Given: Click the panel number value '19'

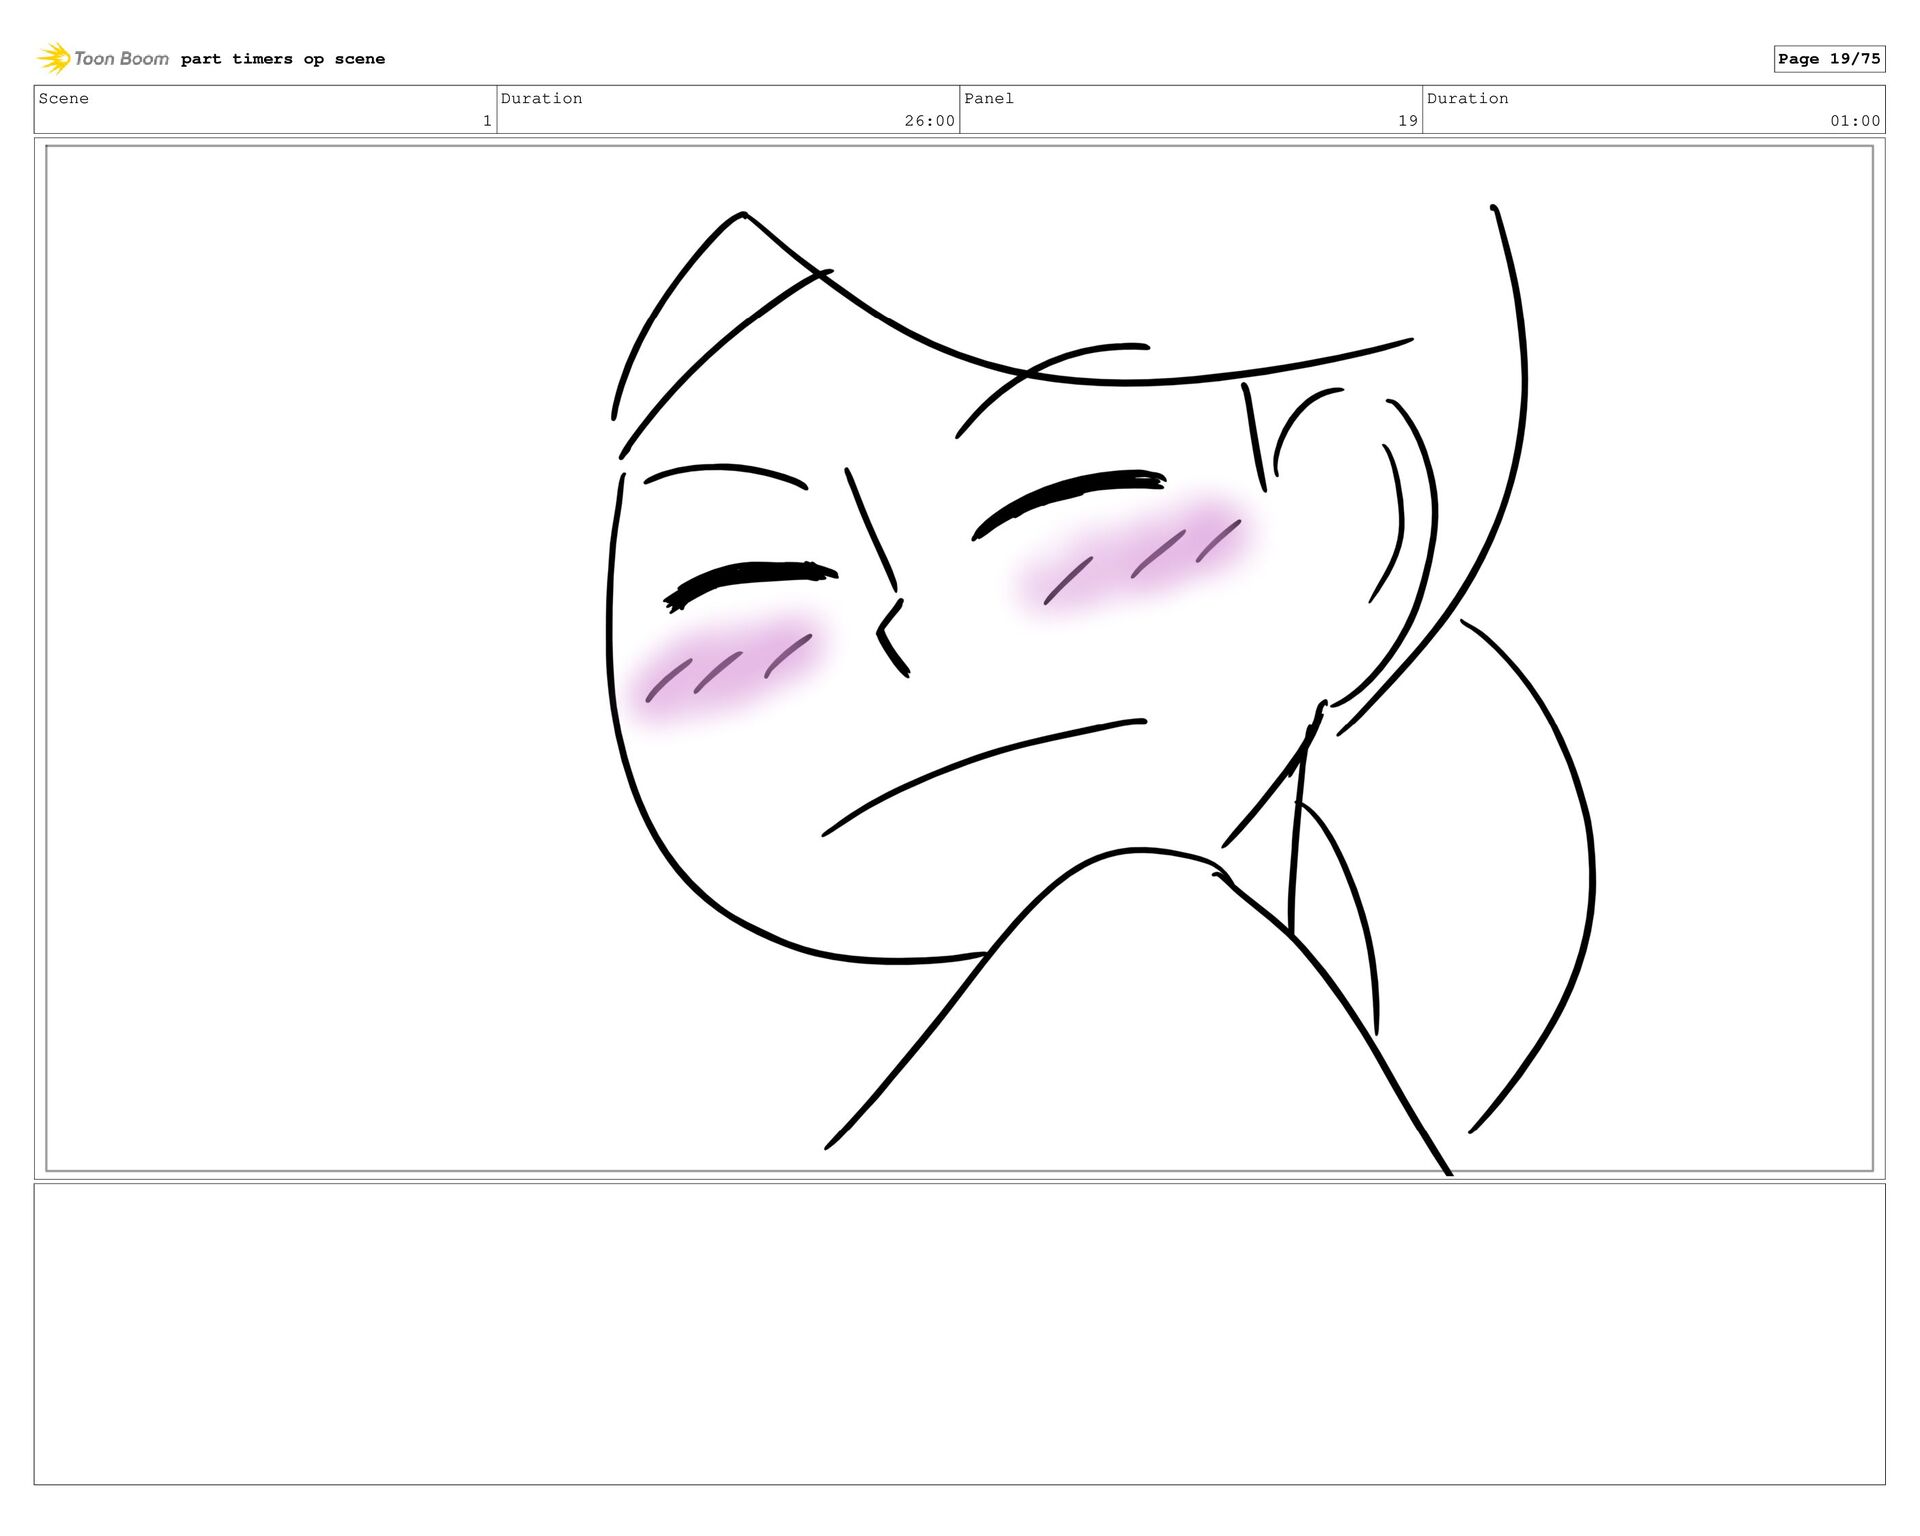Looking at the screenshot, I should coord(1408,121).
